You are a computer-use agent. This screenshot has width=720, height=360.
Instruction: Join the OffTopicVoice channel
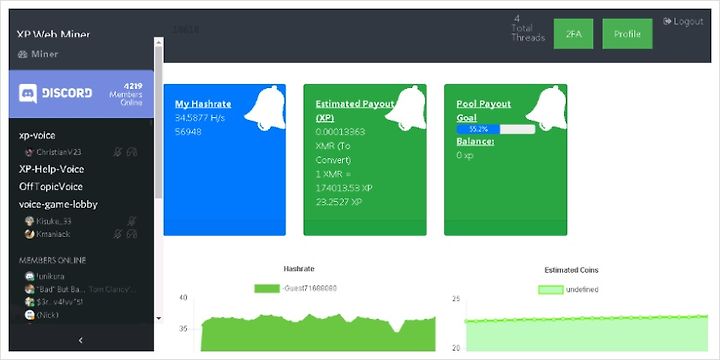point(51,186)
